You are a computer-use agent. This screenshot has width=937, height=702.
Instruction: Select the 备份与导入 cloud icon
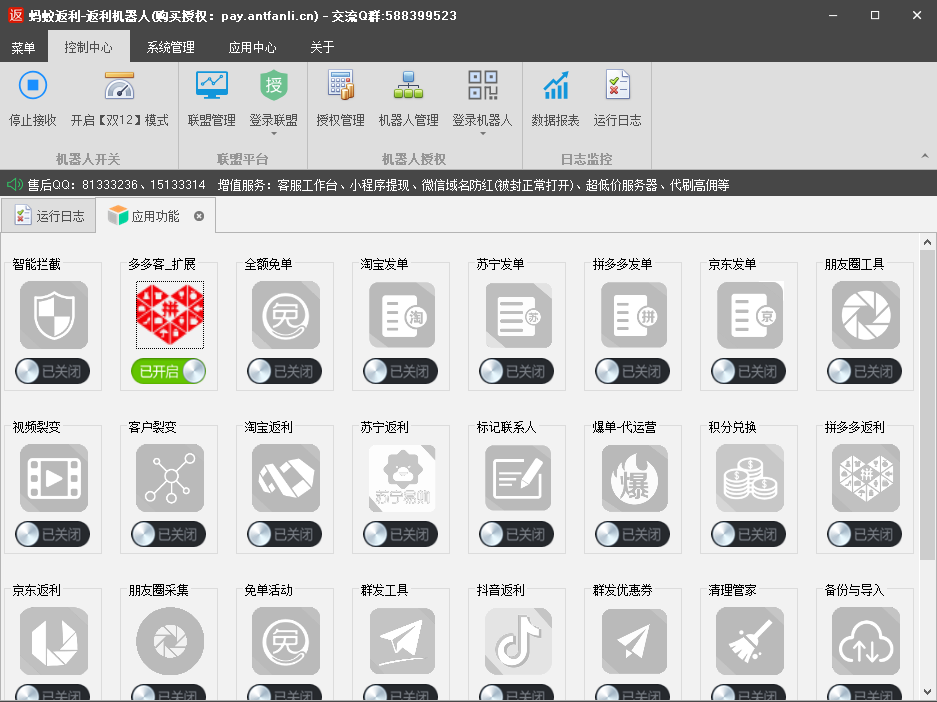pyautogui.click(x=865, y=641)
